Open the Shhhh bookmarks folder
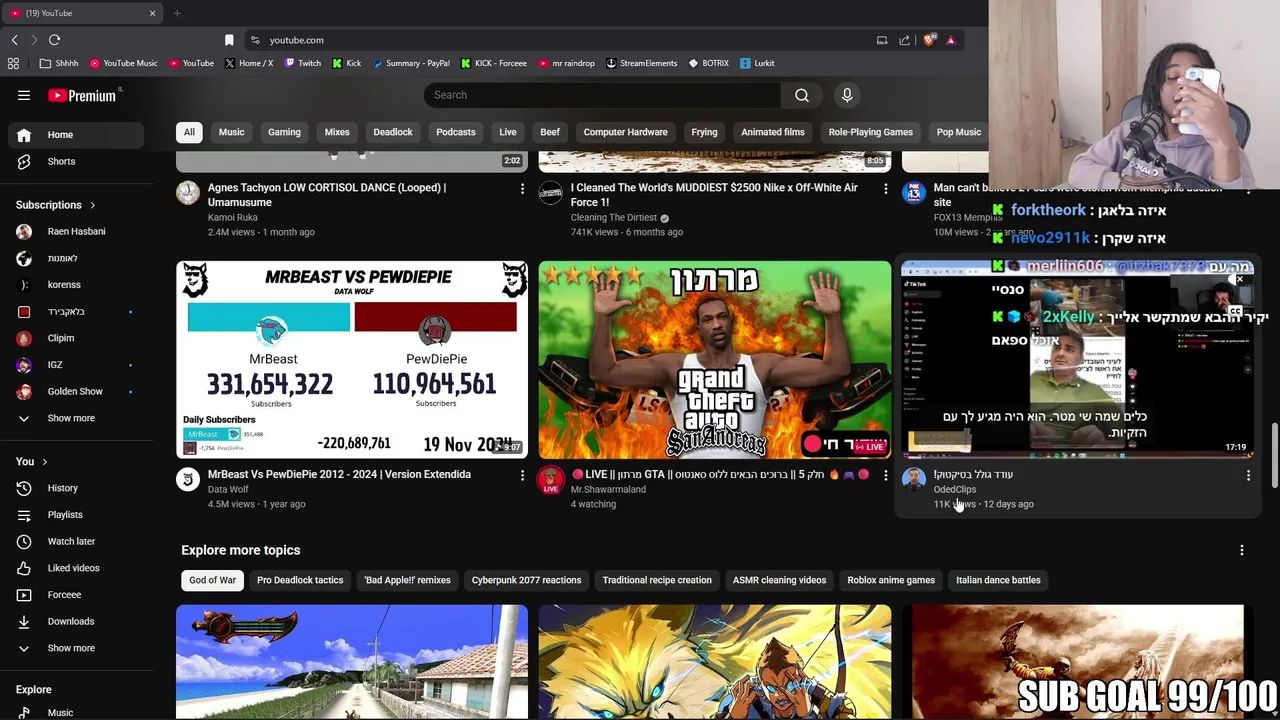The image size is (1280, 720). click(x=59, y=63)
